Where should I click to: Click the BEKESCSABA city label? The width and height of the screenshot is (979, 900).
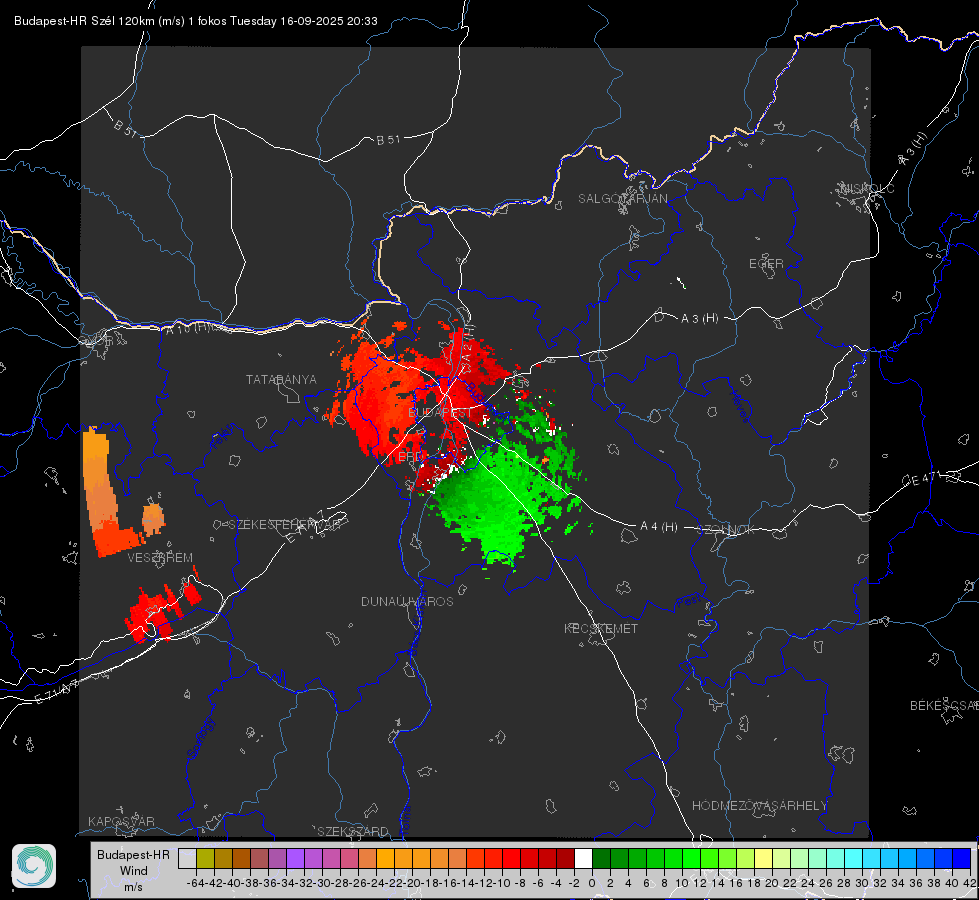[x=944, y=705]
